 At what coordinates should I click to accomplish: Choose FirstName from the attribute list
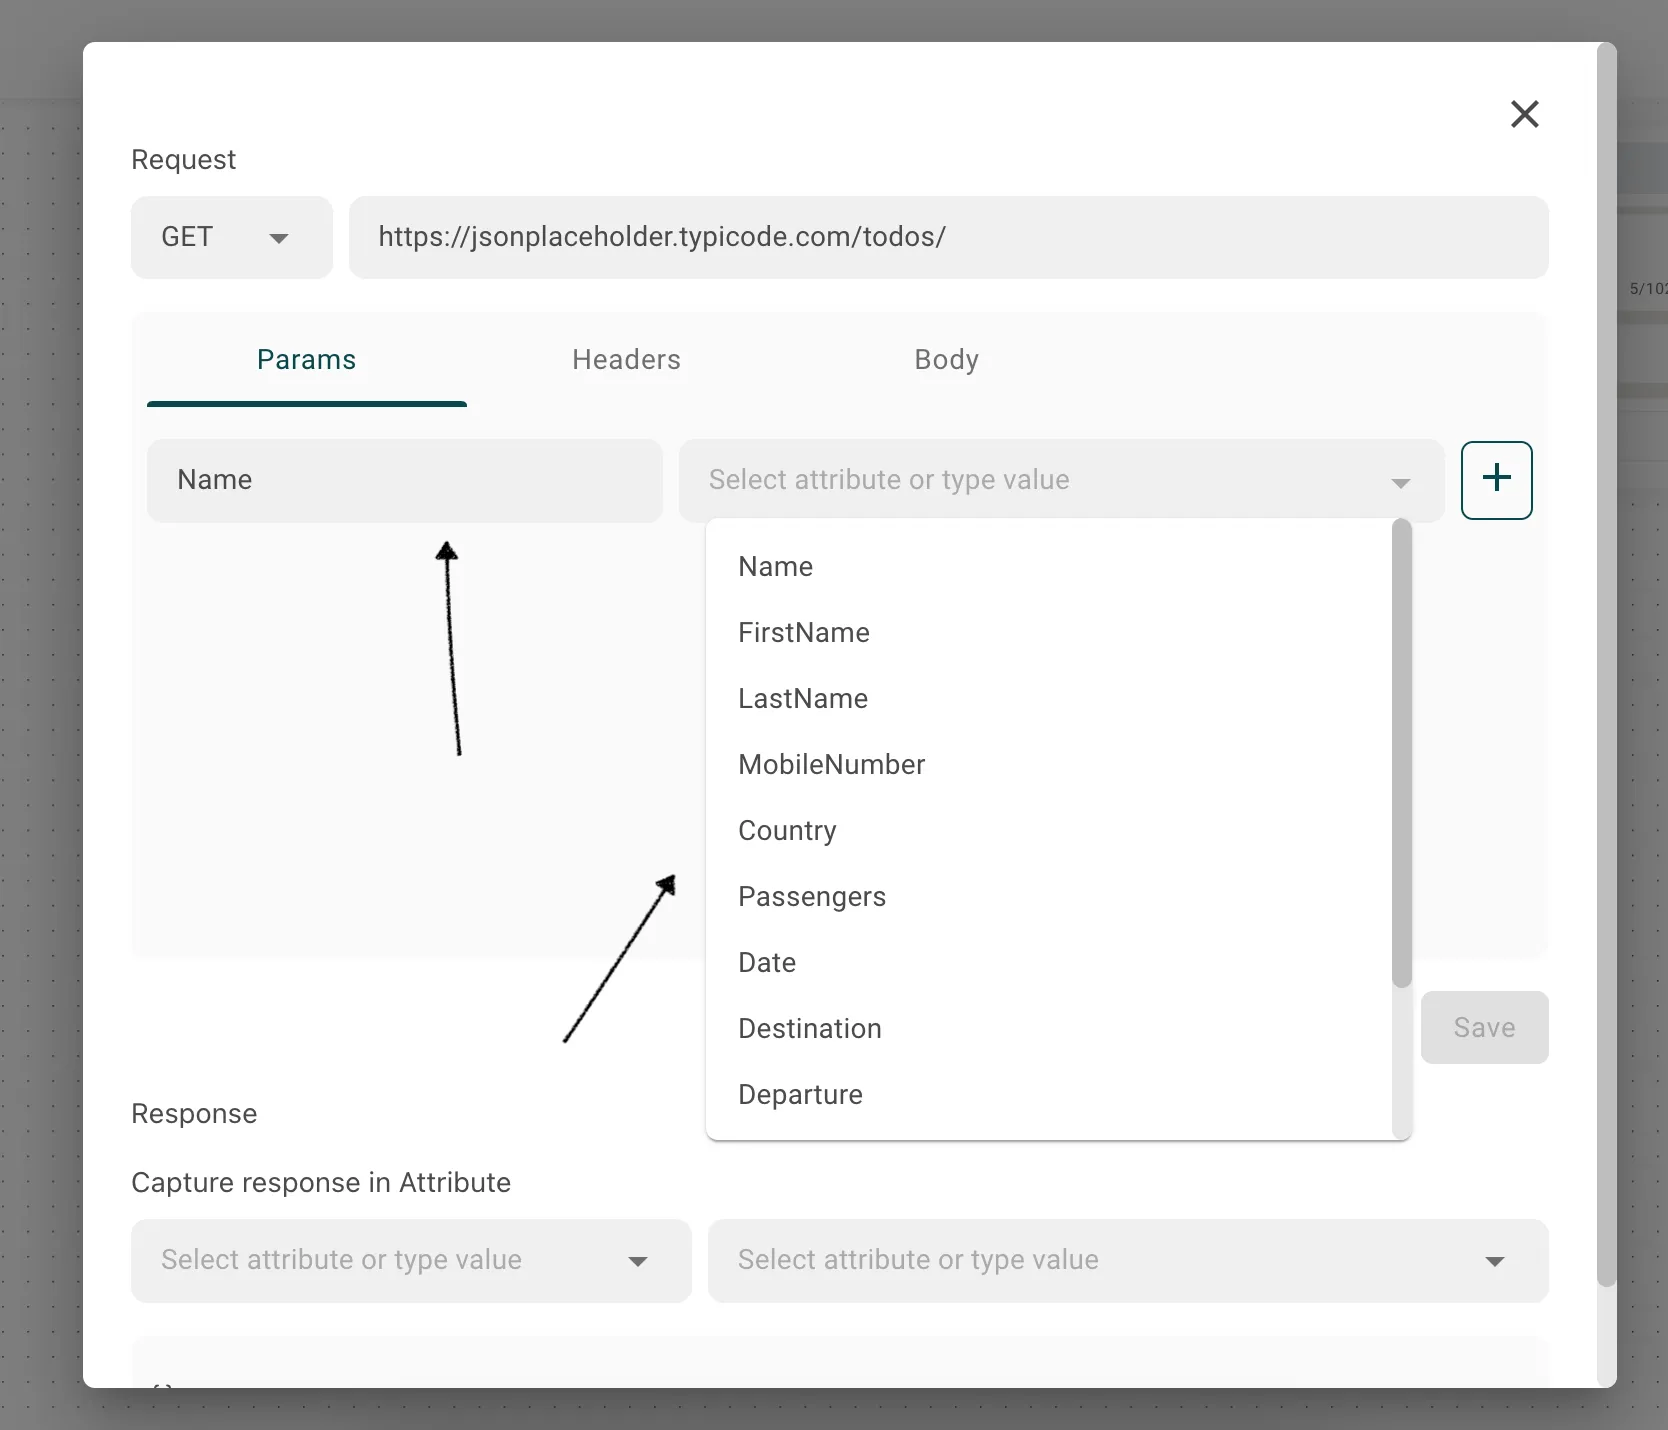[x=804, y=633]
